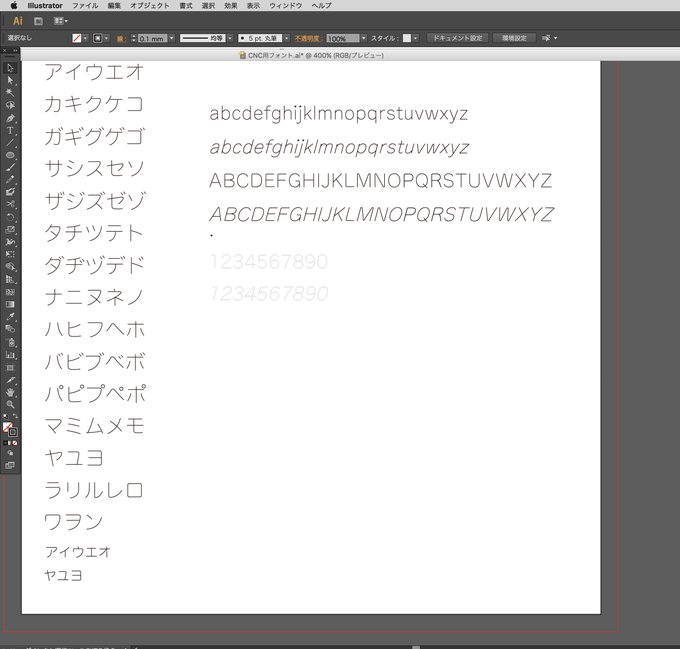
Task: Click the swap fill and stroke arrow
Action: [x=15, y=416]
